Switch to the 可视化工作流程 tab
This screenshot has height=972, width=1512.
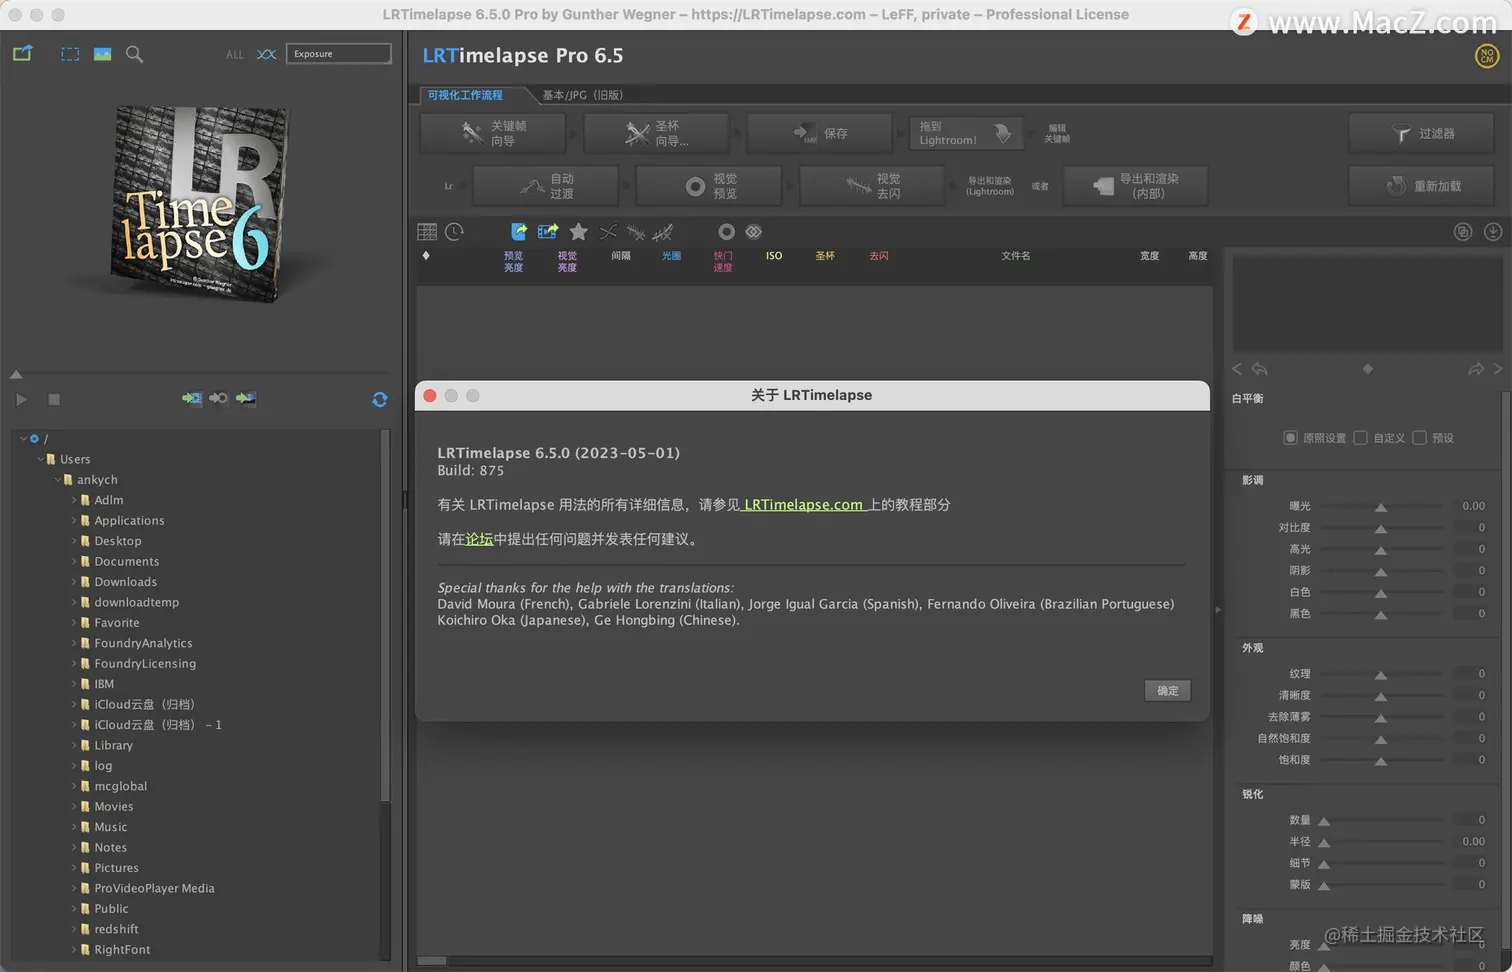point(466,95)
